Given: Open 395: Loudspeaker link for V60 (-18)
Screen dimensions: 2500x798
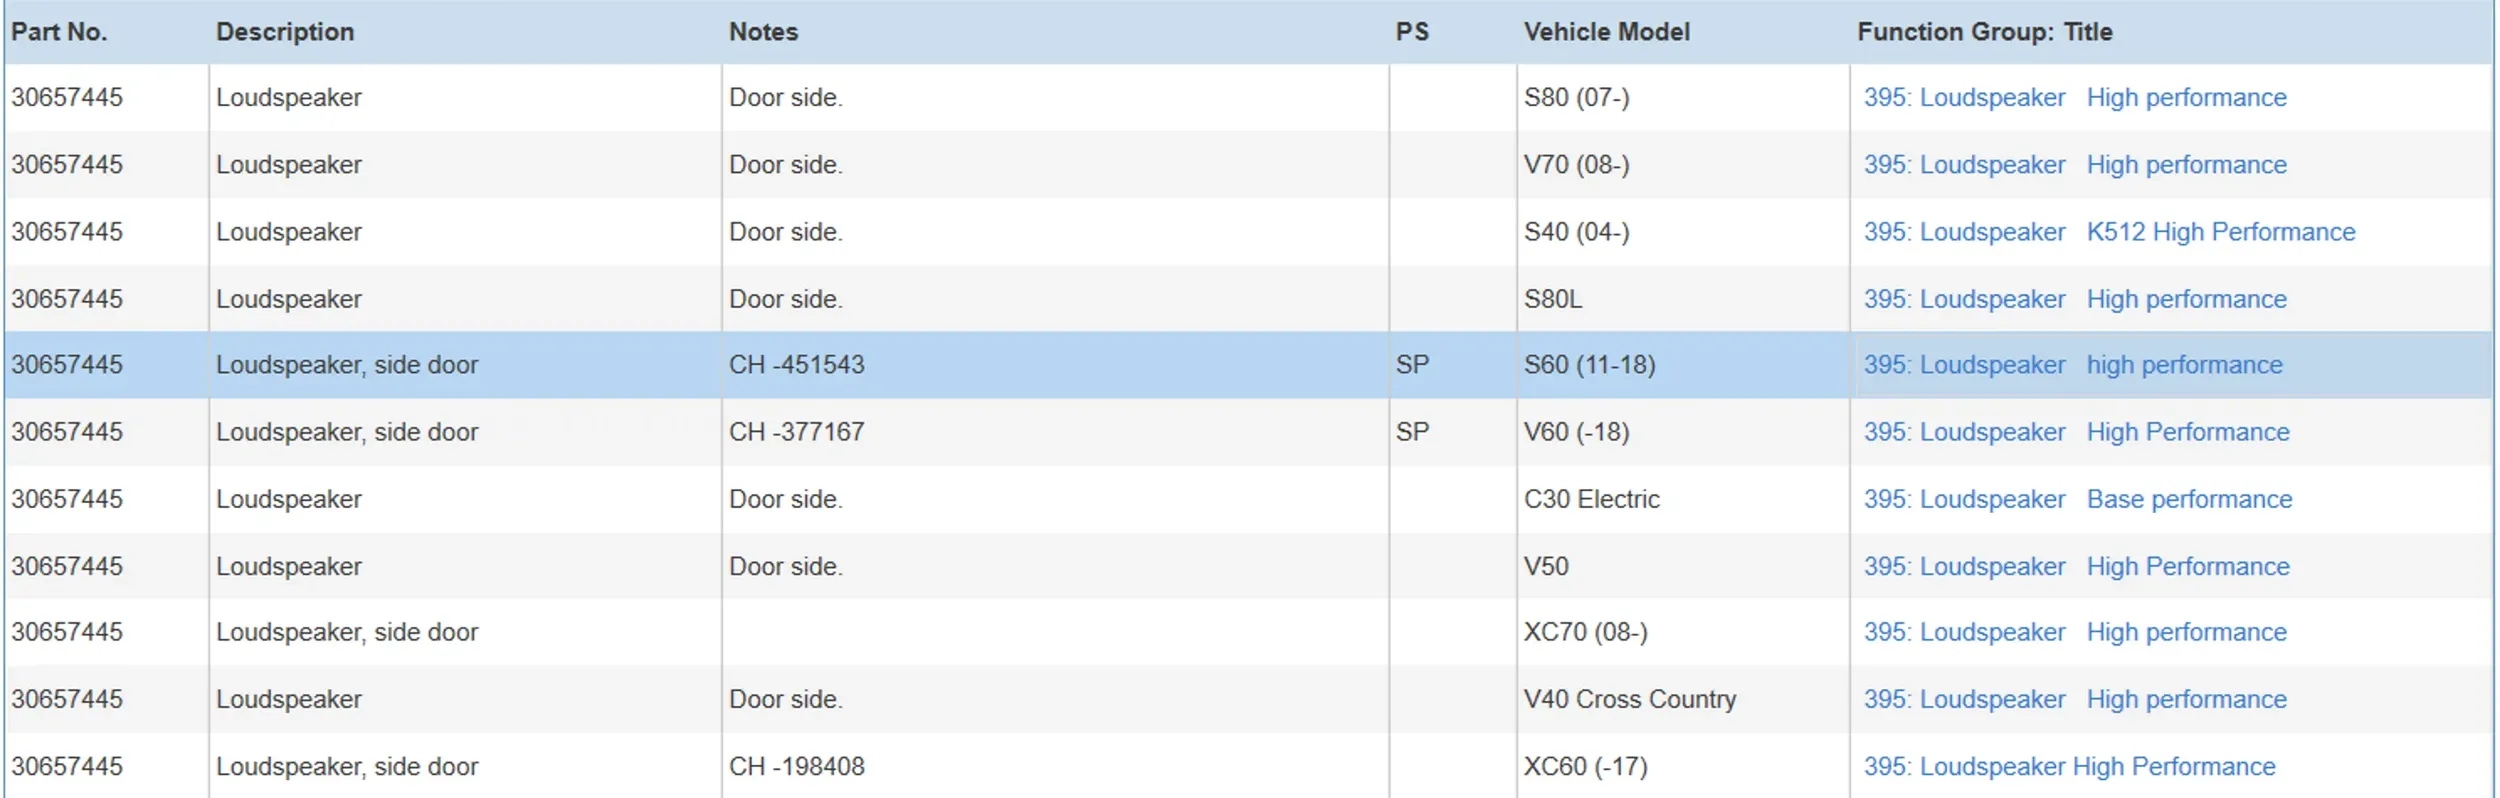Looking at the screenshot, I should (x=1963, y=432).
